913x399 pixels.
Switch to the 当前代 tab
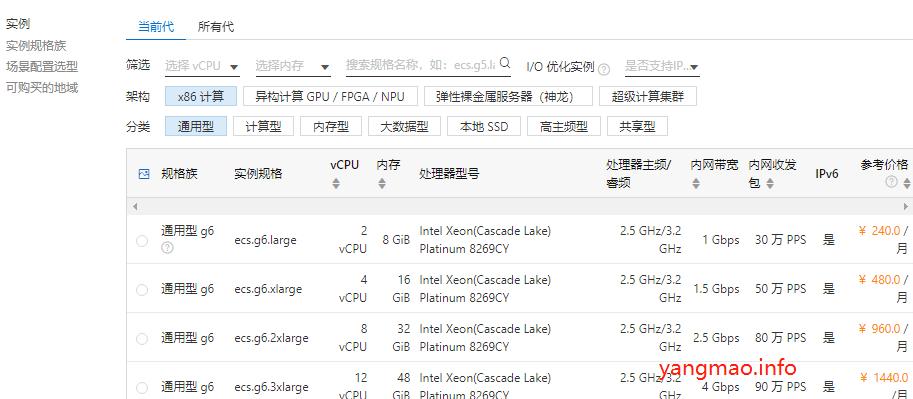tap(155, 27)
